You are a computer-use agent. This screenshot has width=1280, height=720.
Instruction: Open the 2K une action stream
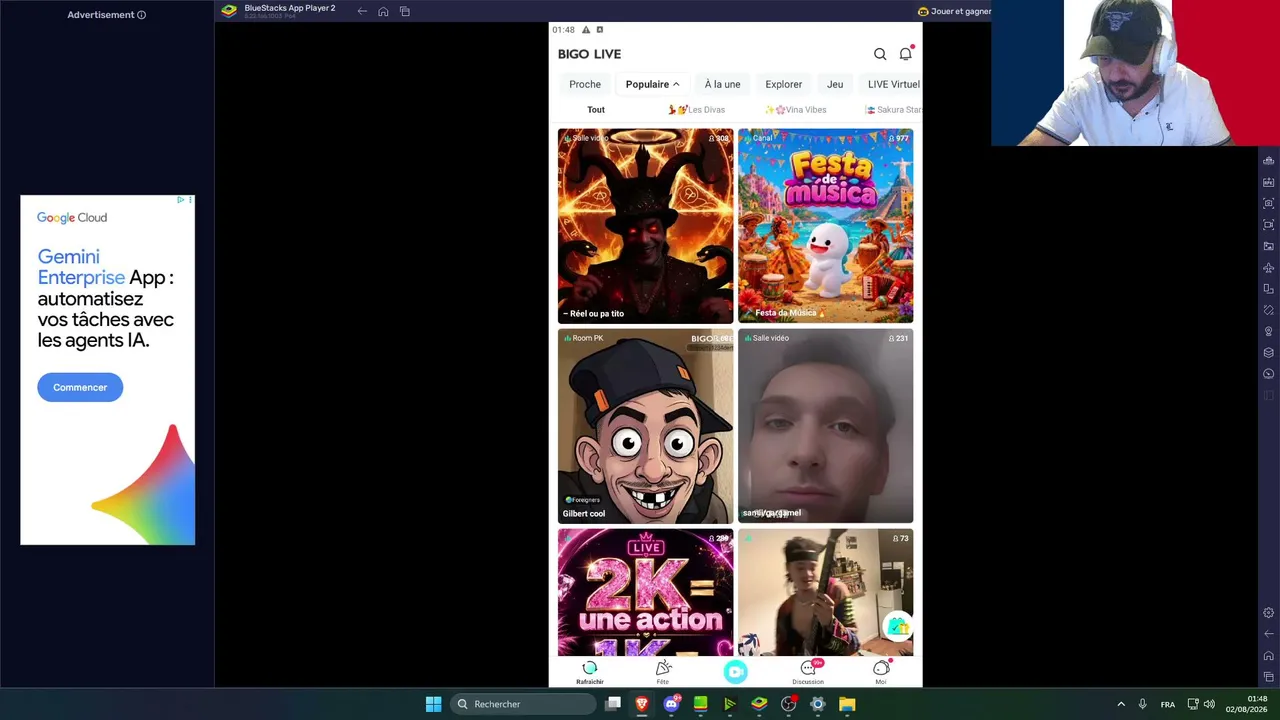pyautogui.click(x=645, y=592)
